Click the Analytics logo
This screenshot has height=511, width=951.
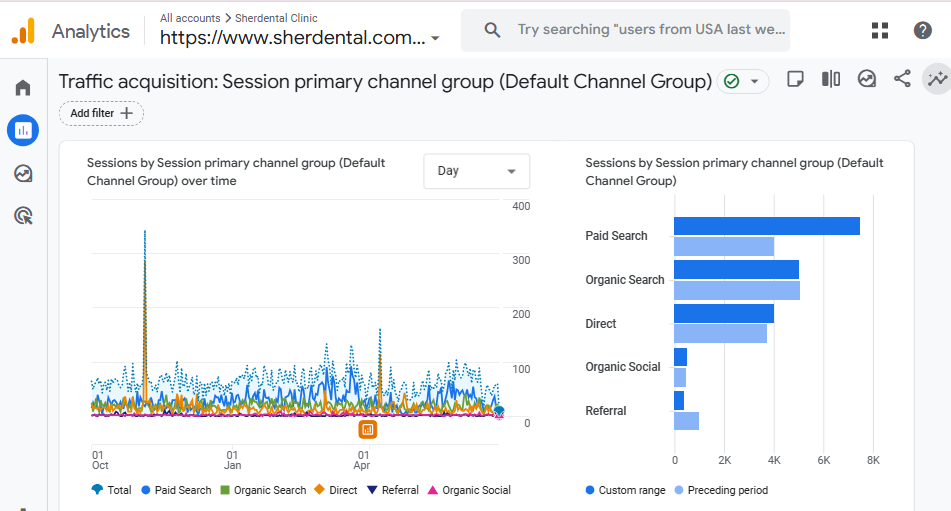(23, 31)
